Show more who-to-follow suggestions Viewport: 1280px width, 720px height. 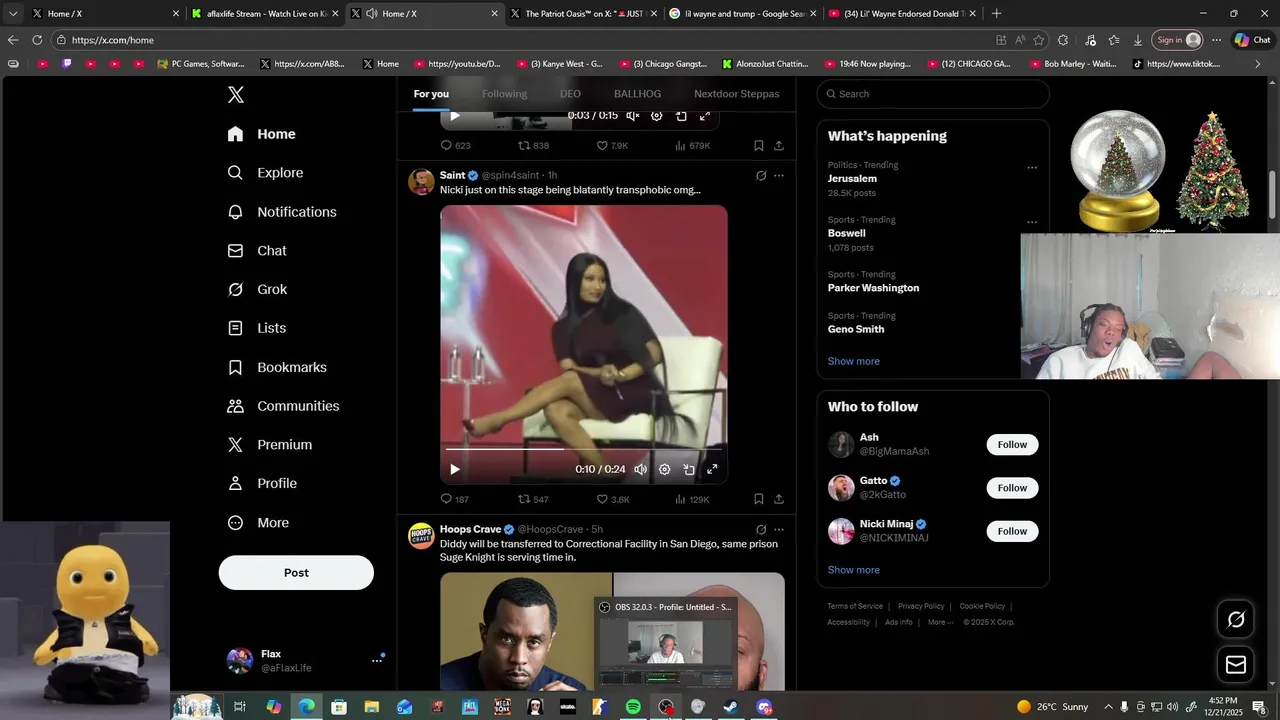tap(854, 570)
